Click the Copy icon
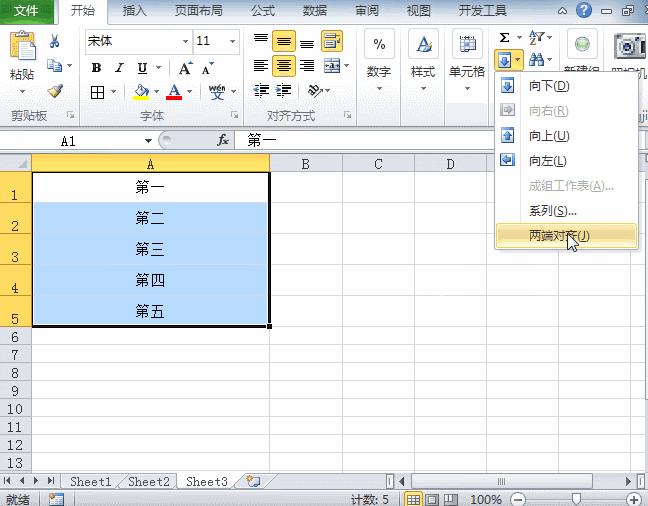The width and height of the screenshot is (648, 506). click(55, 66)
